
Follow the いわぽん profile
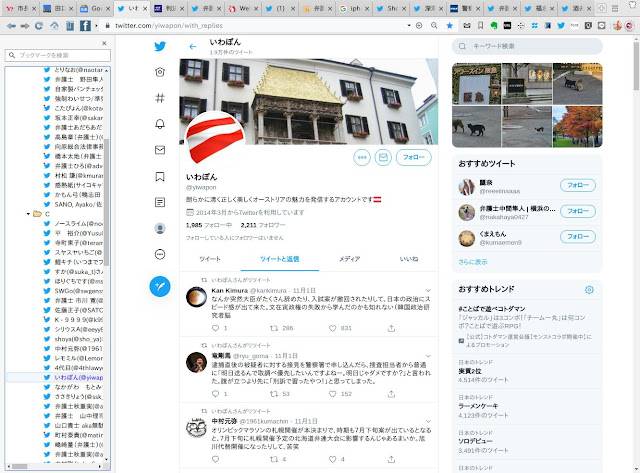point(413,158)
